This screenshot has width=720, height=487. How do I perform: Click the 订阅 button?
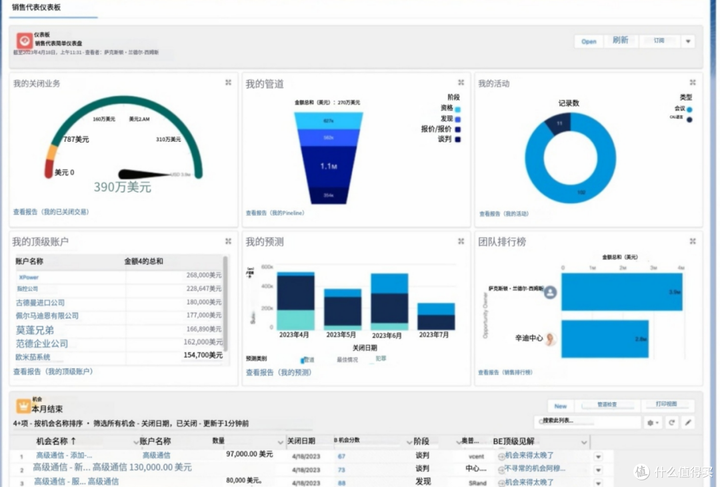[x=659, y=41]
